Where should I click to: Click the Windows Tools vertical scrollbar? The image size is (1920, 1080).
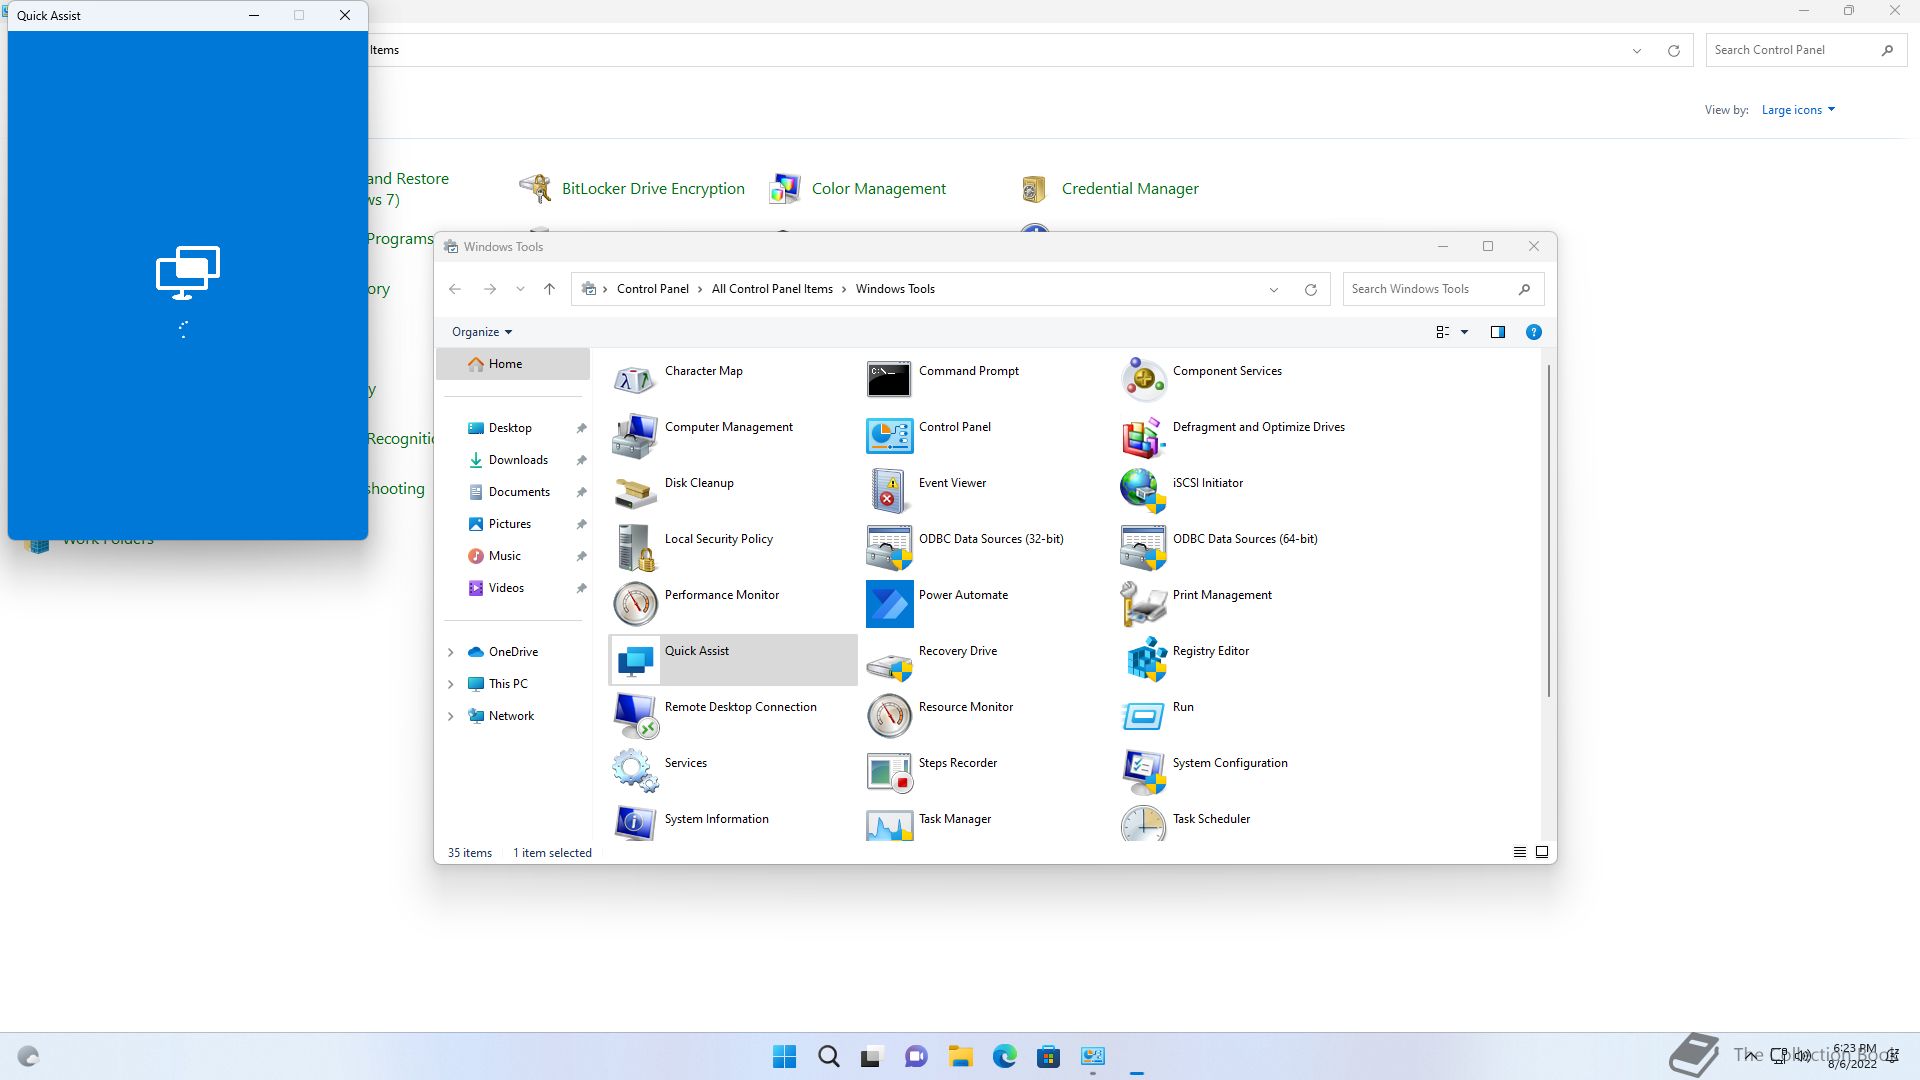point(1548,530)
